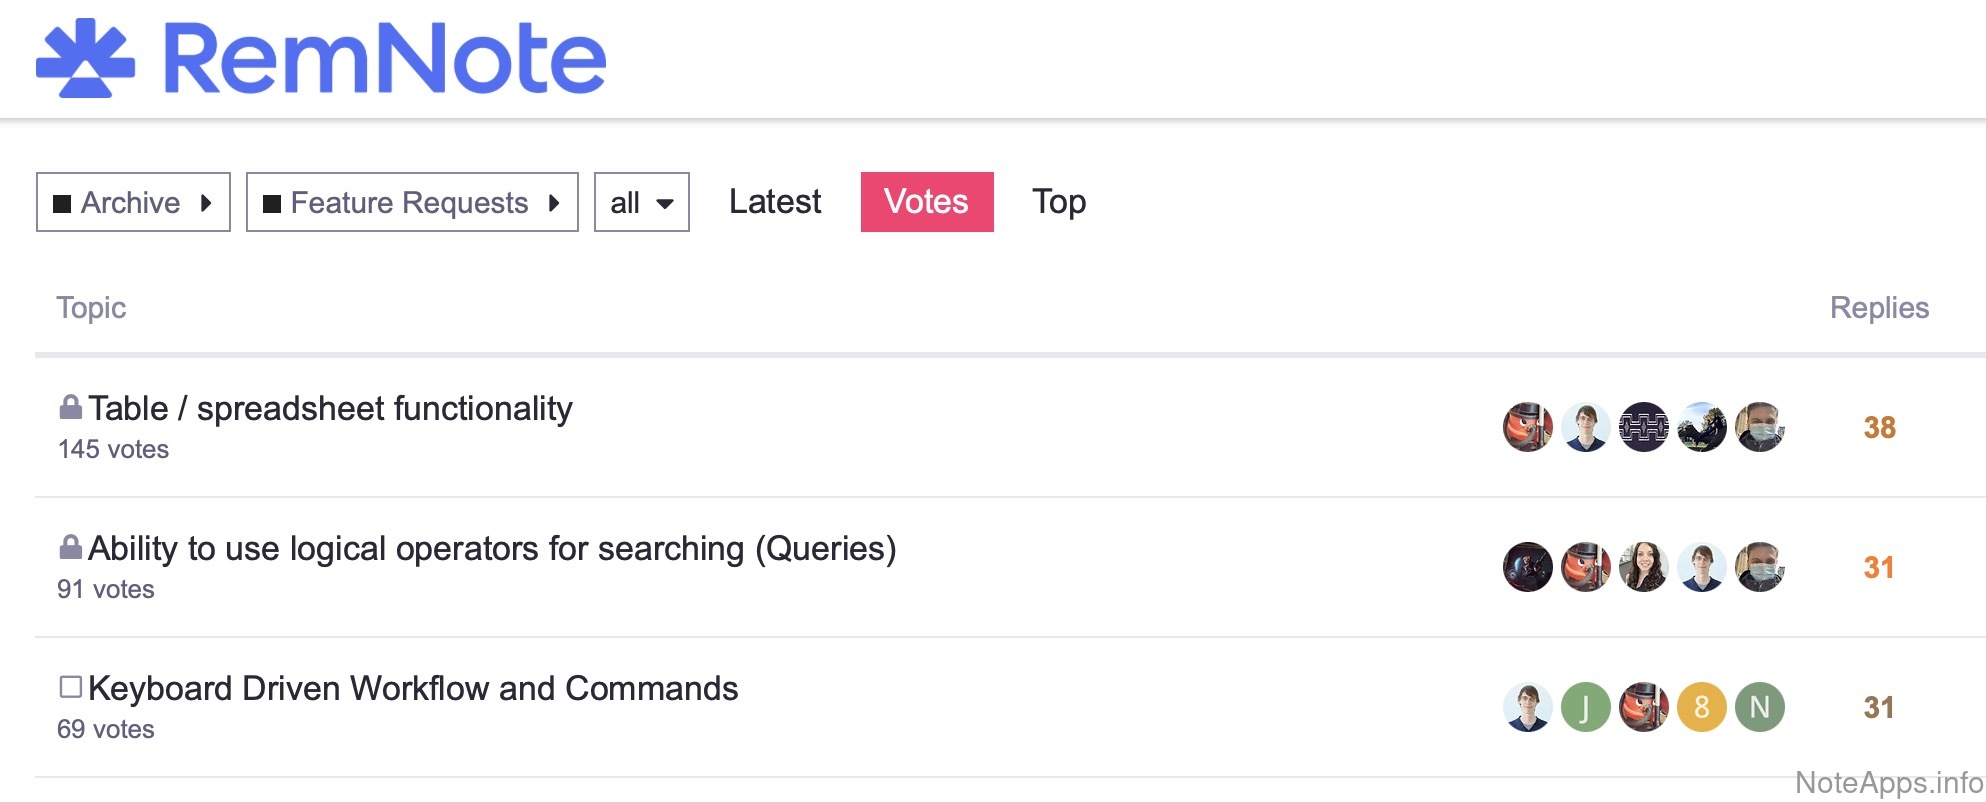This screenshot has height=802, width=1986.
Task: Select the Votes tab
Action: pos(927,202)
